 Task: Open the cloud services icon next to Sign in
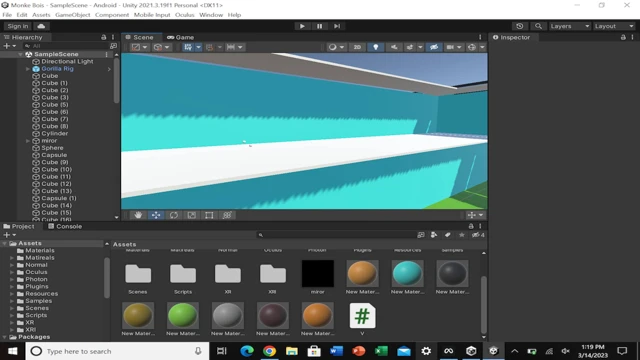(41, 26)
